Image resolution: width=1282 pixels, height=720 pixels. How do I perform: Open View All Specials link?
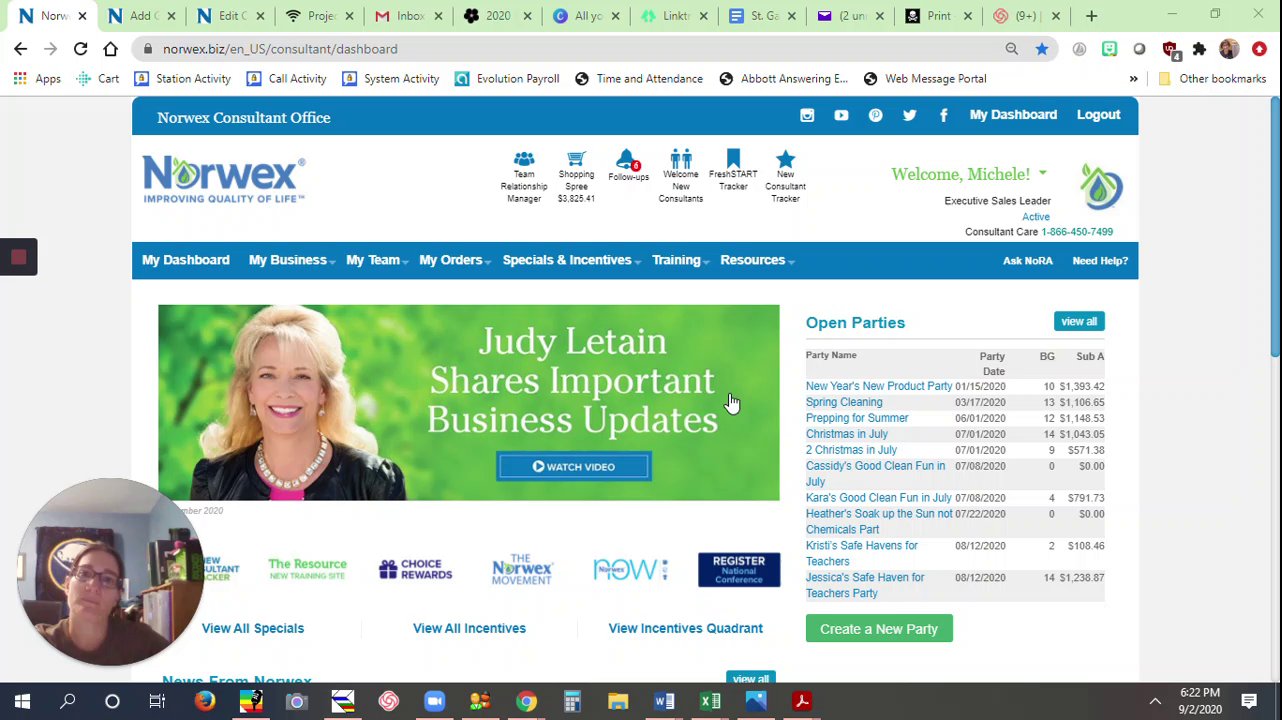coord(253,628)
